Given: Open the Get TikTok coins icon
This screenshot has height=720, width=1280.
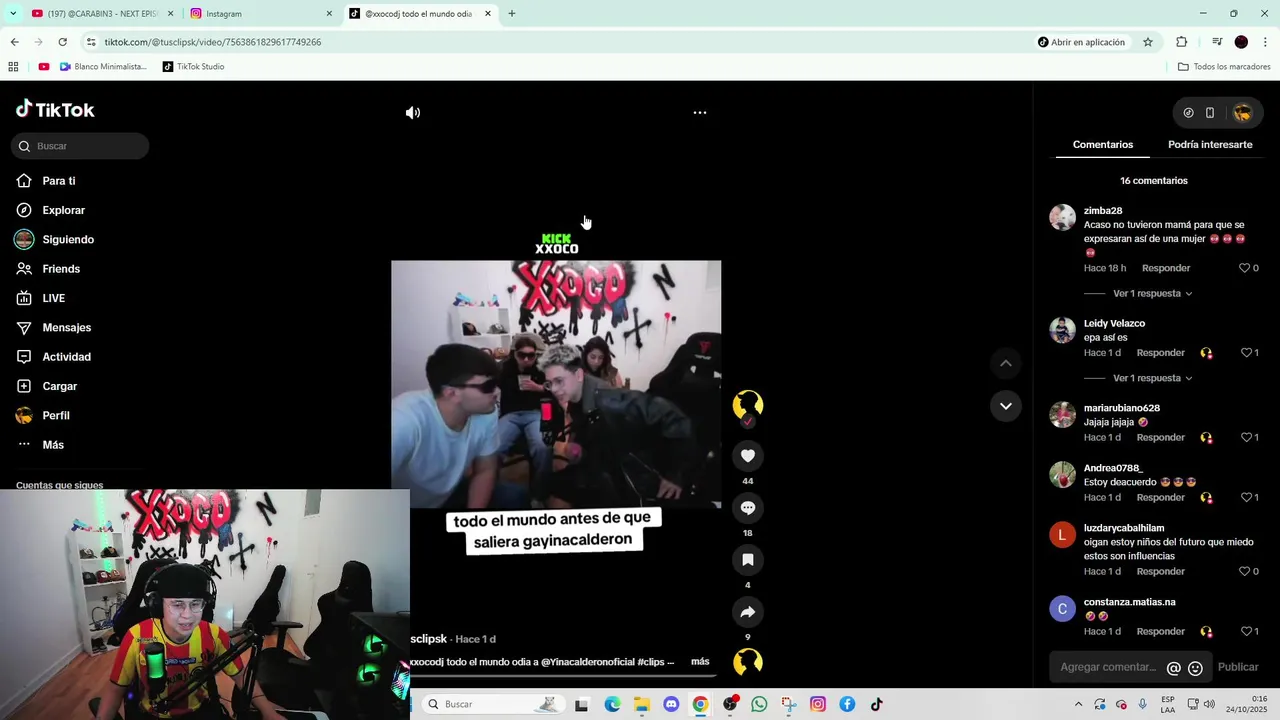Looking at the screenshot, I should click(x=1188, y=113).
